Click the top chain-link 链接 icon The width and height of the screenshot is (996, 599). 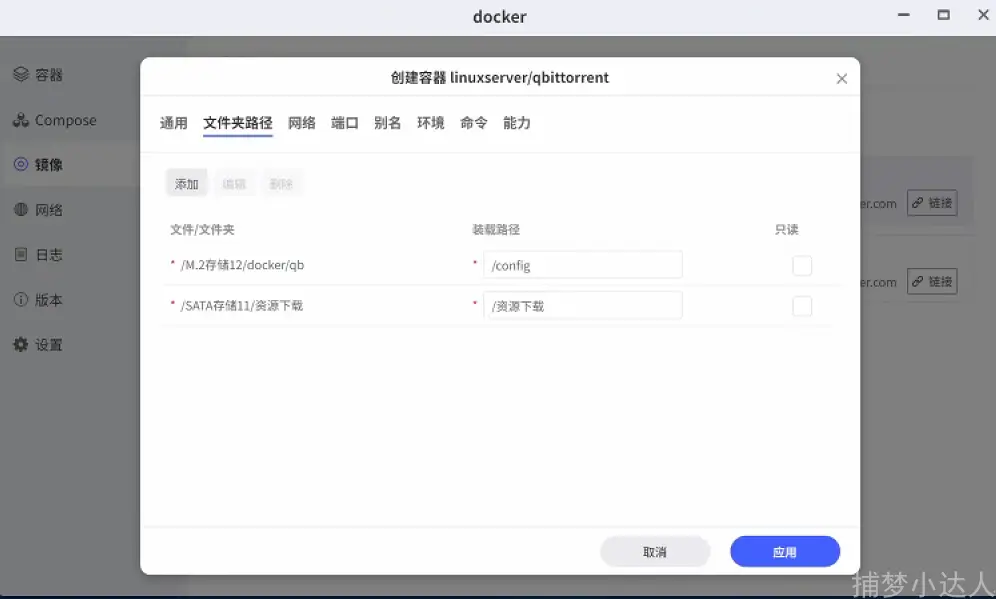(x=932, y=203)
